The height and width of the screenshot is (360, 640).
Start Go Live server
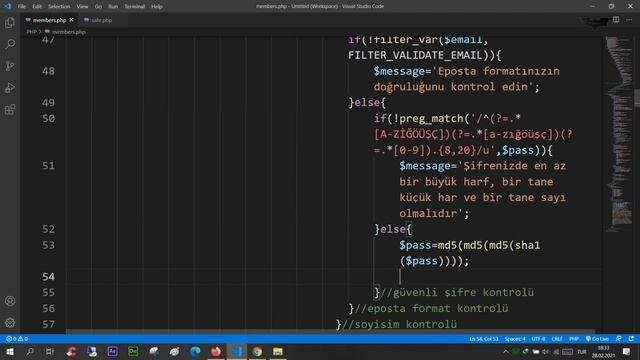point(597,339)
